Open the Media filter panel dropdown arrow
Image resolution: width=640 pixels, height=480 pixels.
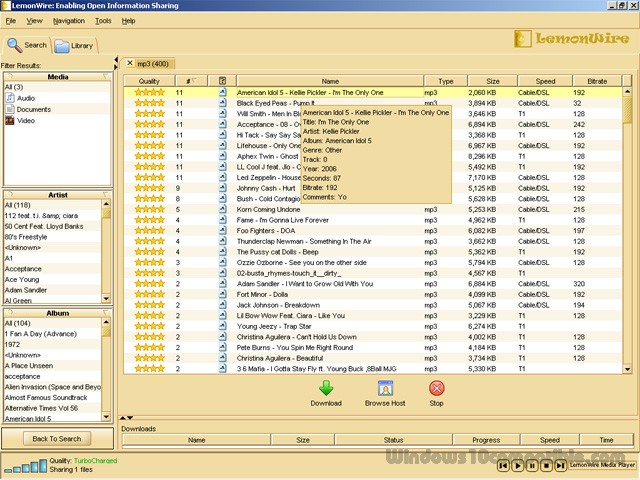[x=106, y=76]
